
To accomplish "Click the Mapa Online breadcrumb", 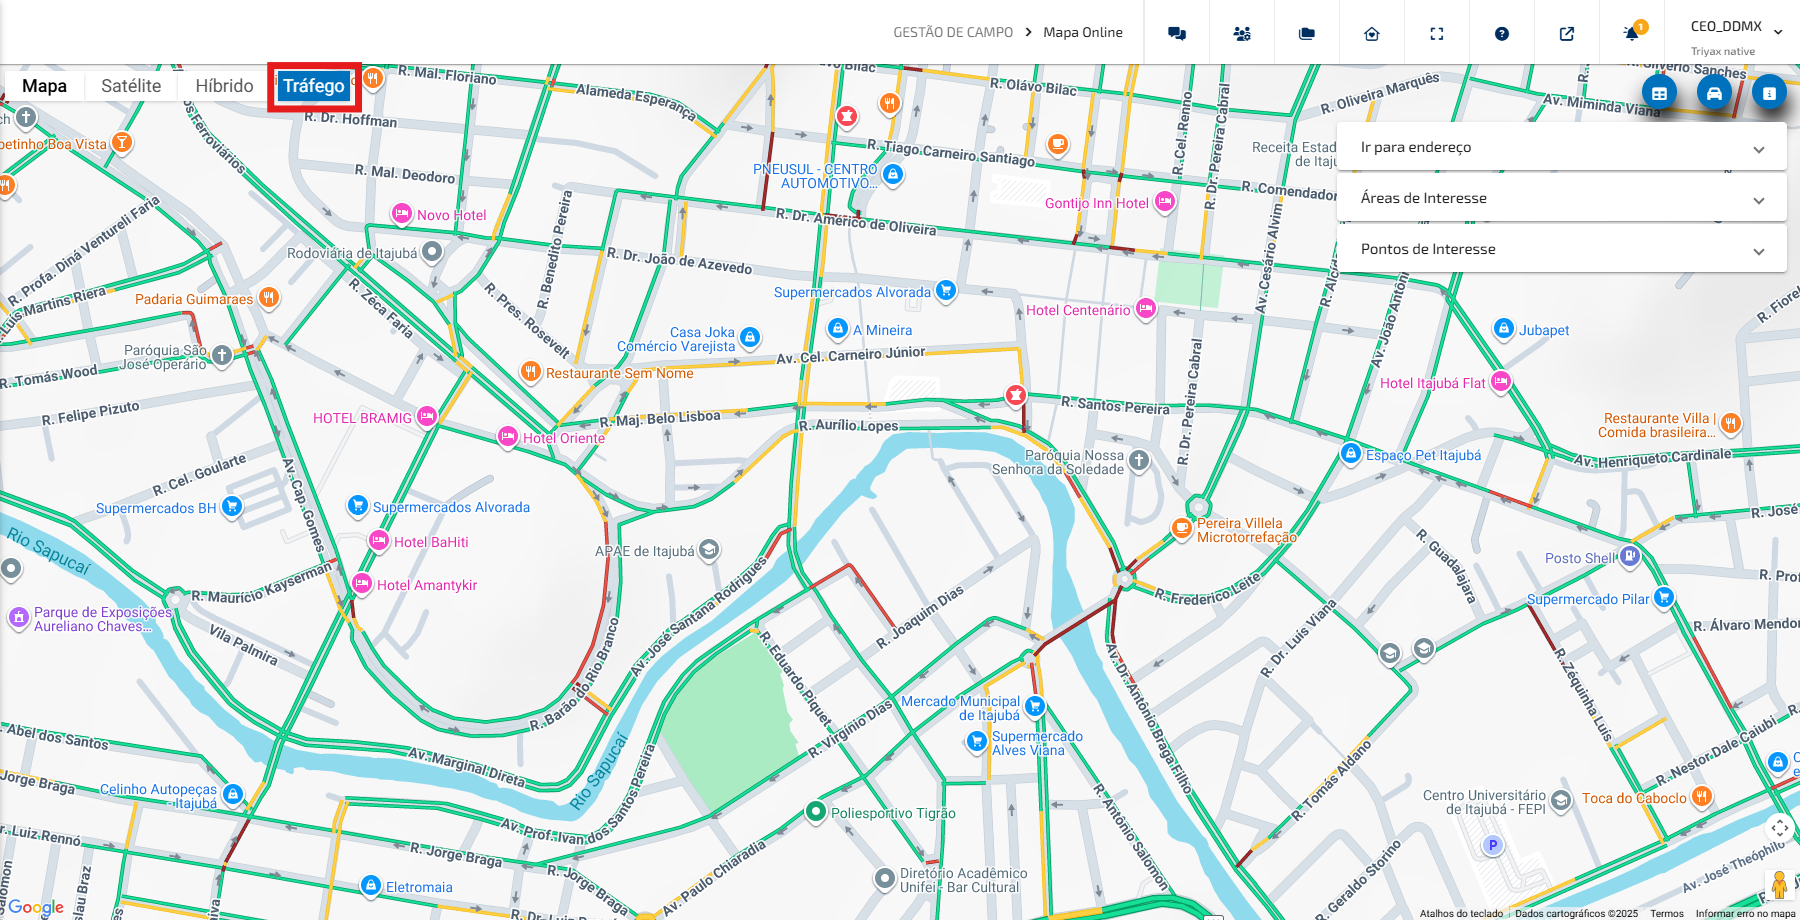I will 1083,32.
